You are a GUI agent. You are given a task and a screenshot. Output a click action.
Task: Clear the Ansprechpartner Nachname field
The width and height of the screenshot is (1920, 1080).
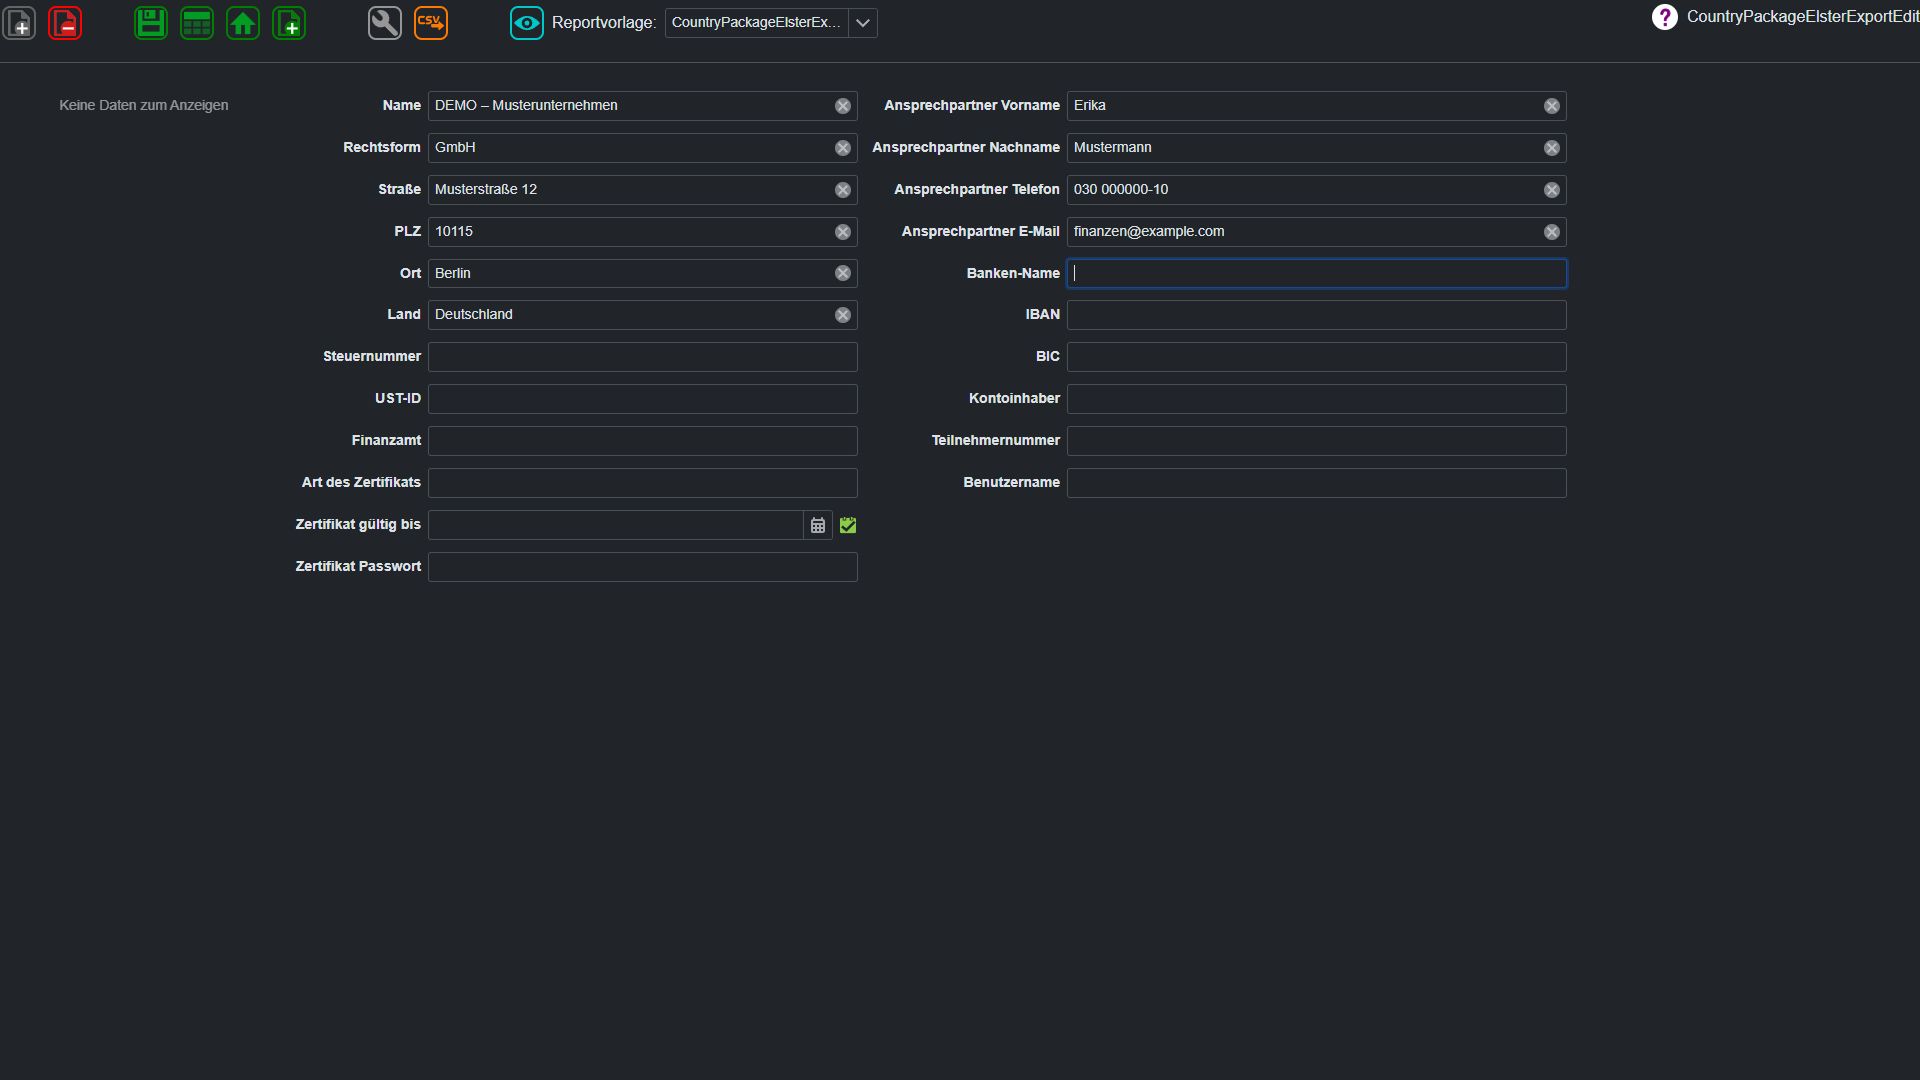1552,148
